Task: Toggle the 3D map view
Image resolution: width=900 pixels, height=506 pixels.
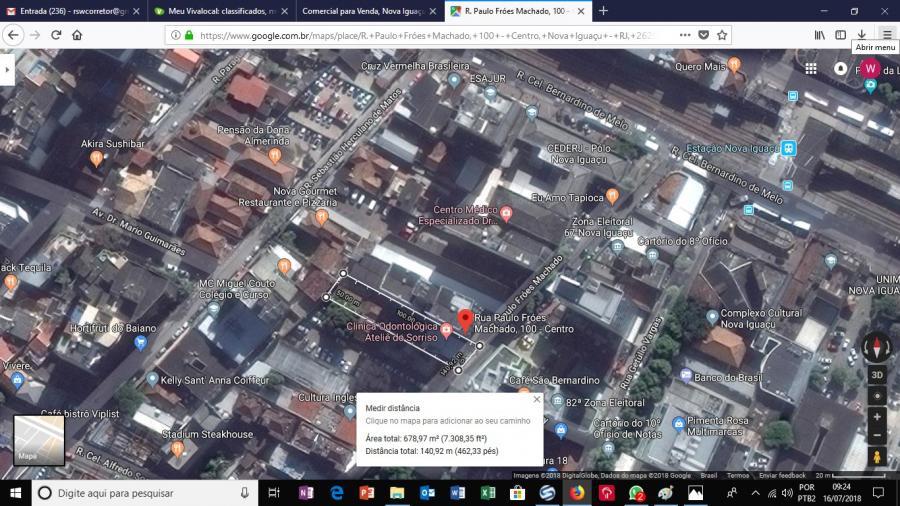Action: pos(877,375)
